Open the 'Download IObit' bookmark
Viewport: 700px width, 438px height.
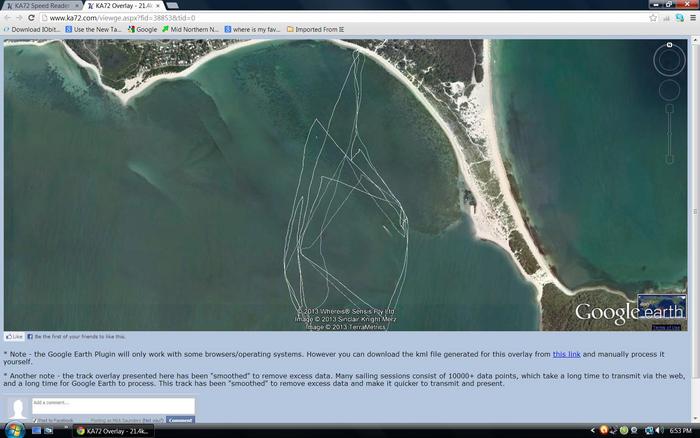[x=34, y=29]
